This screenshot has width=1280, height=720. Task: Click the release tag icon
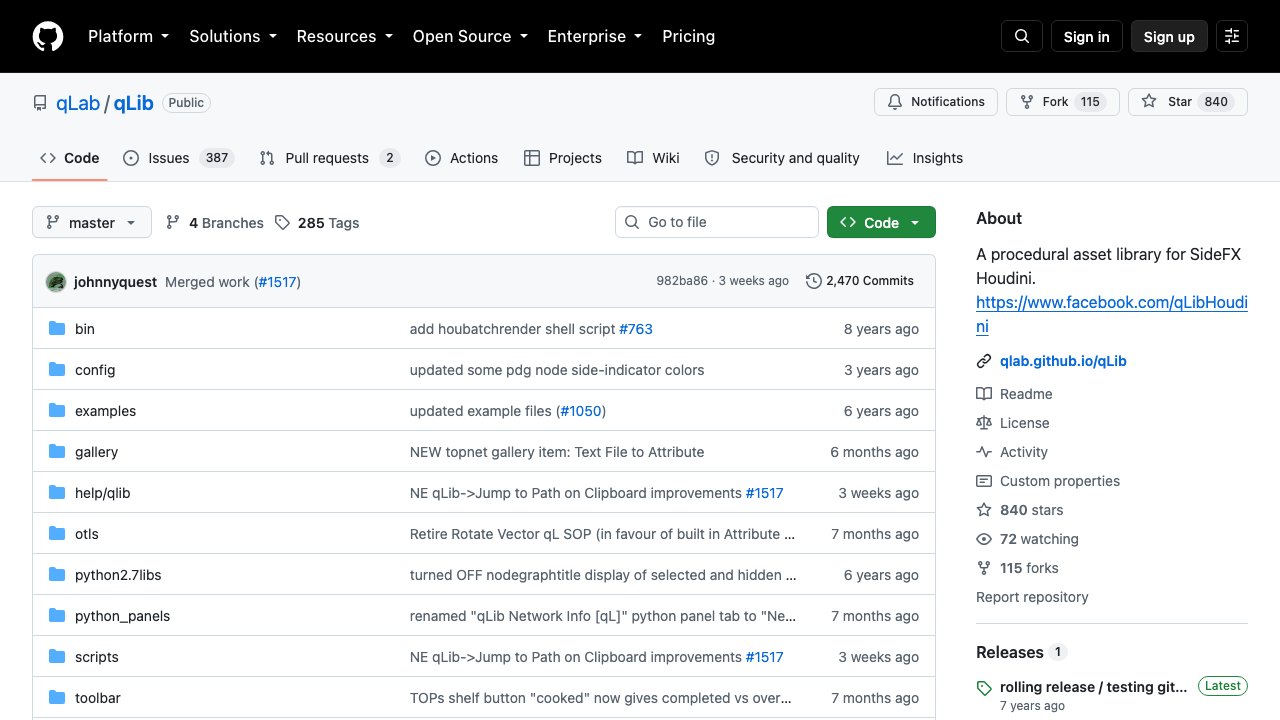pos(984,688)
